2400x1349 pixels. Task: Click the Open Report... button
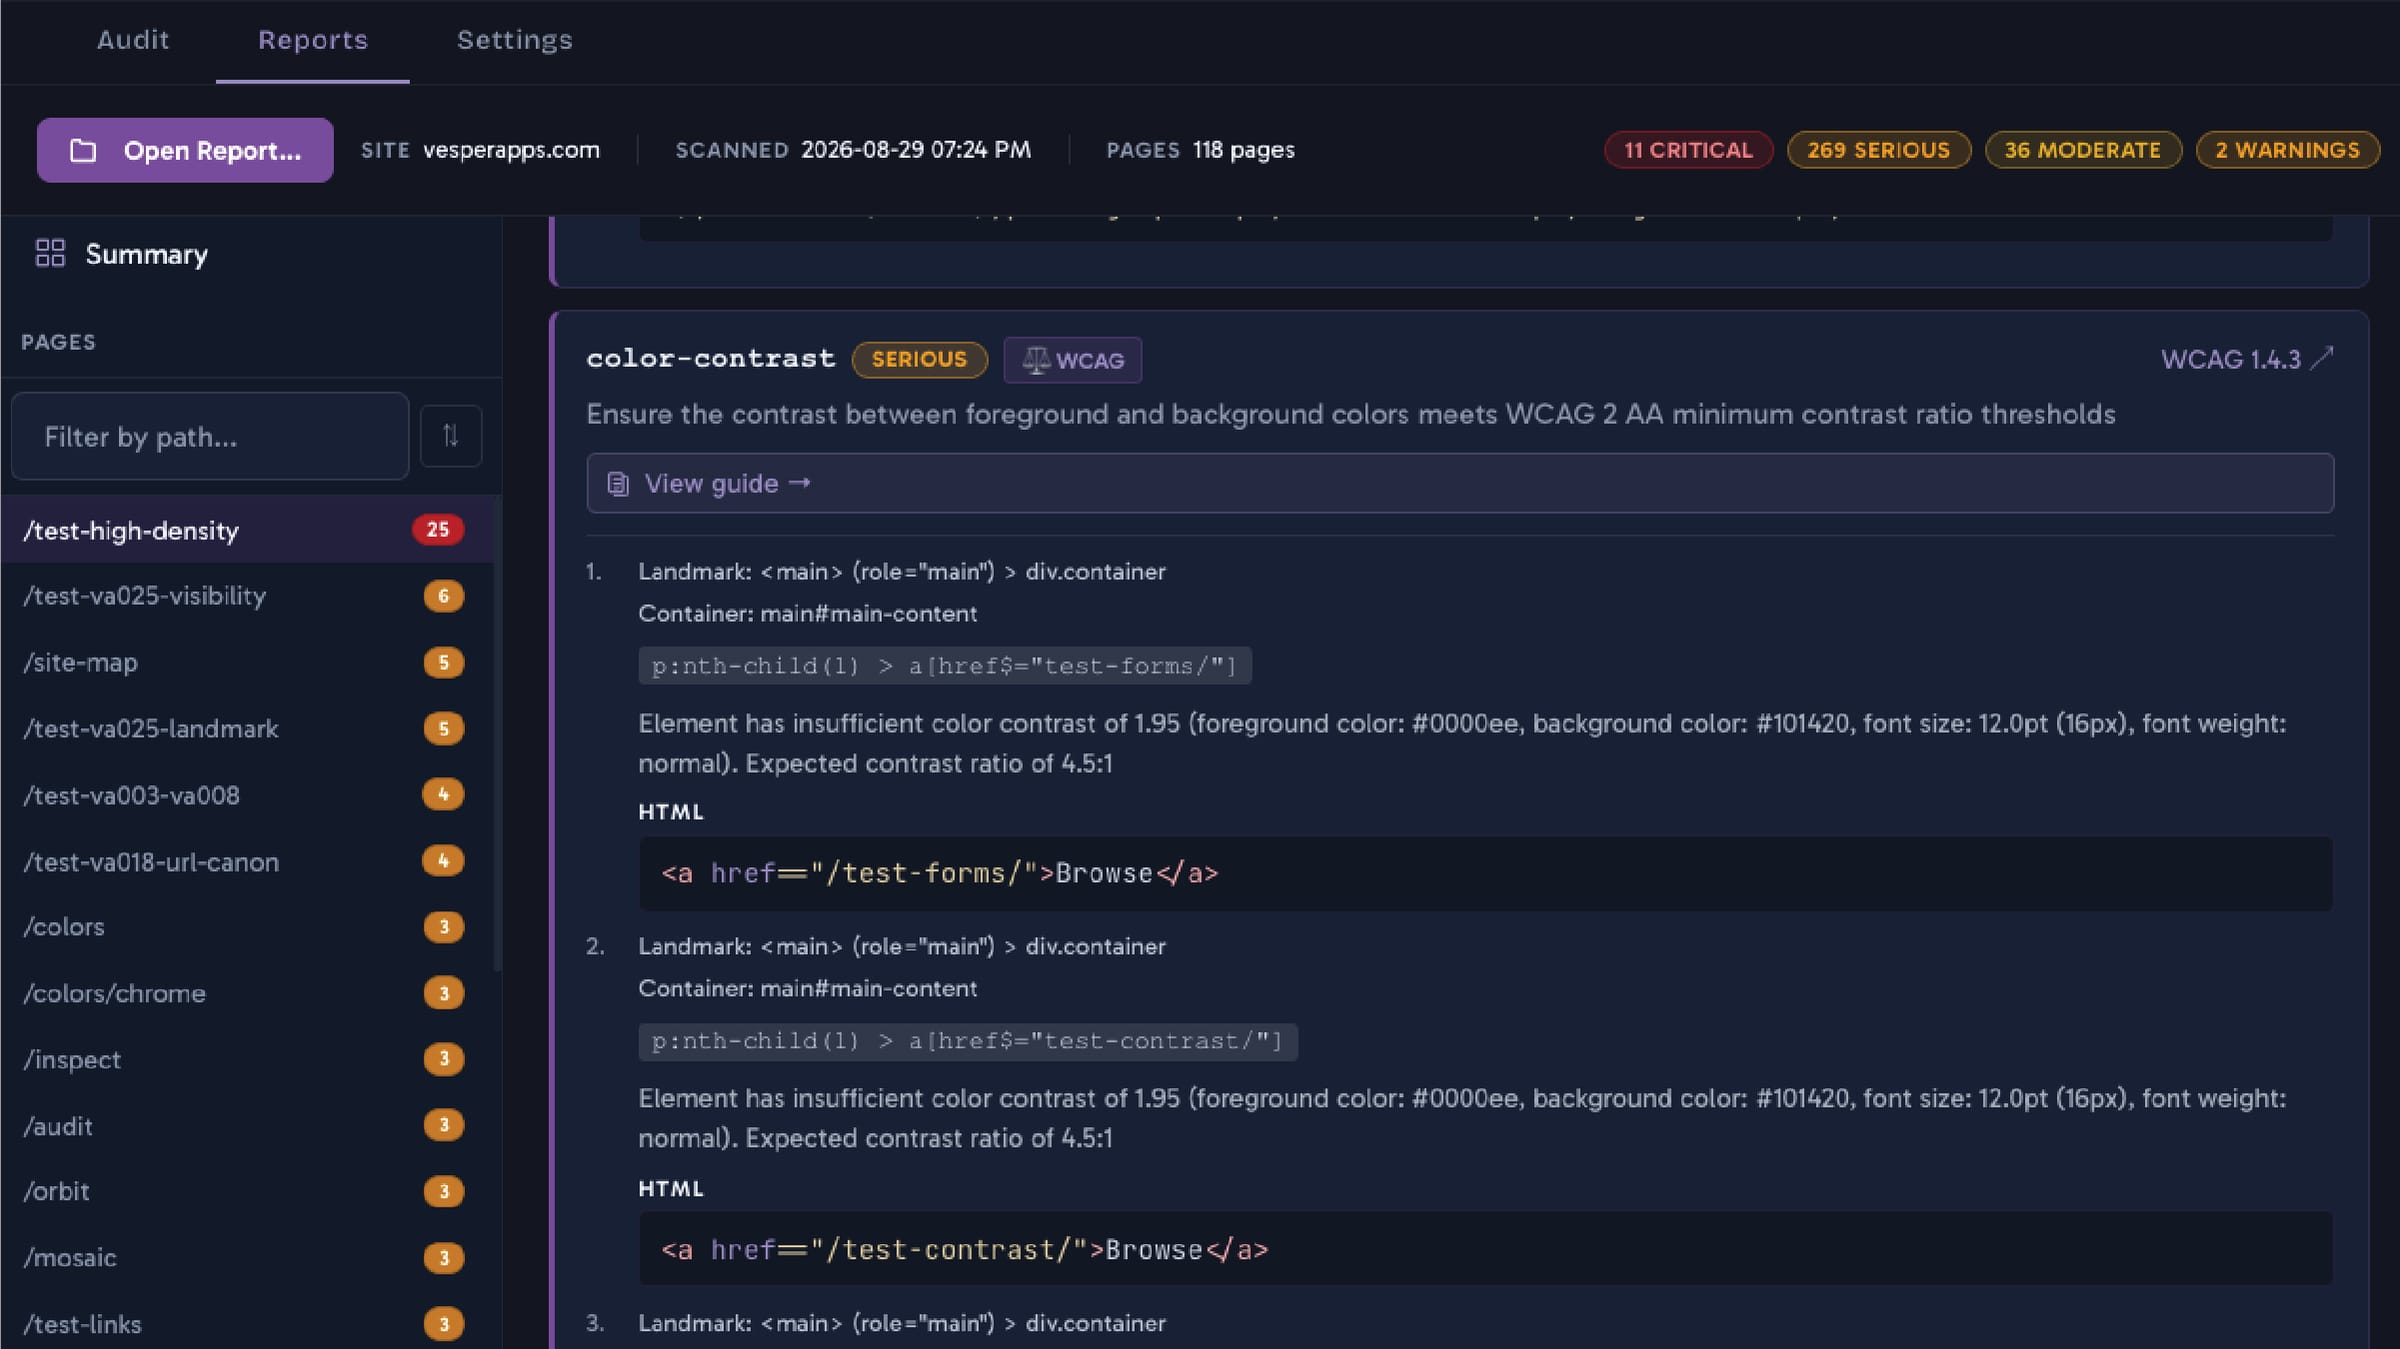[185, 150]
